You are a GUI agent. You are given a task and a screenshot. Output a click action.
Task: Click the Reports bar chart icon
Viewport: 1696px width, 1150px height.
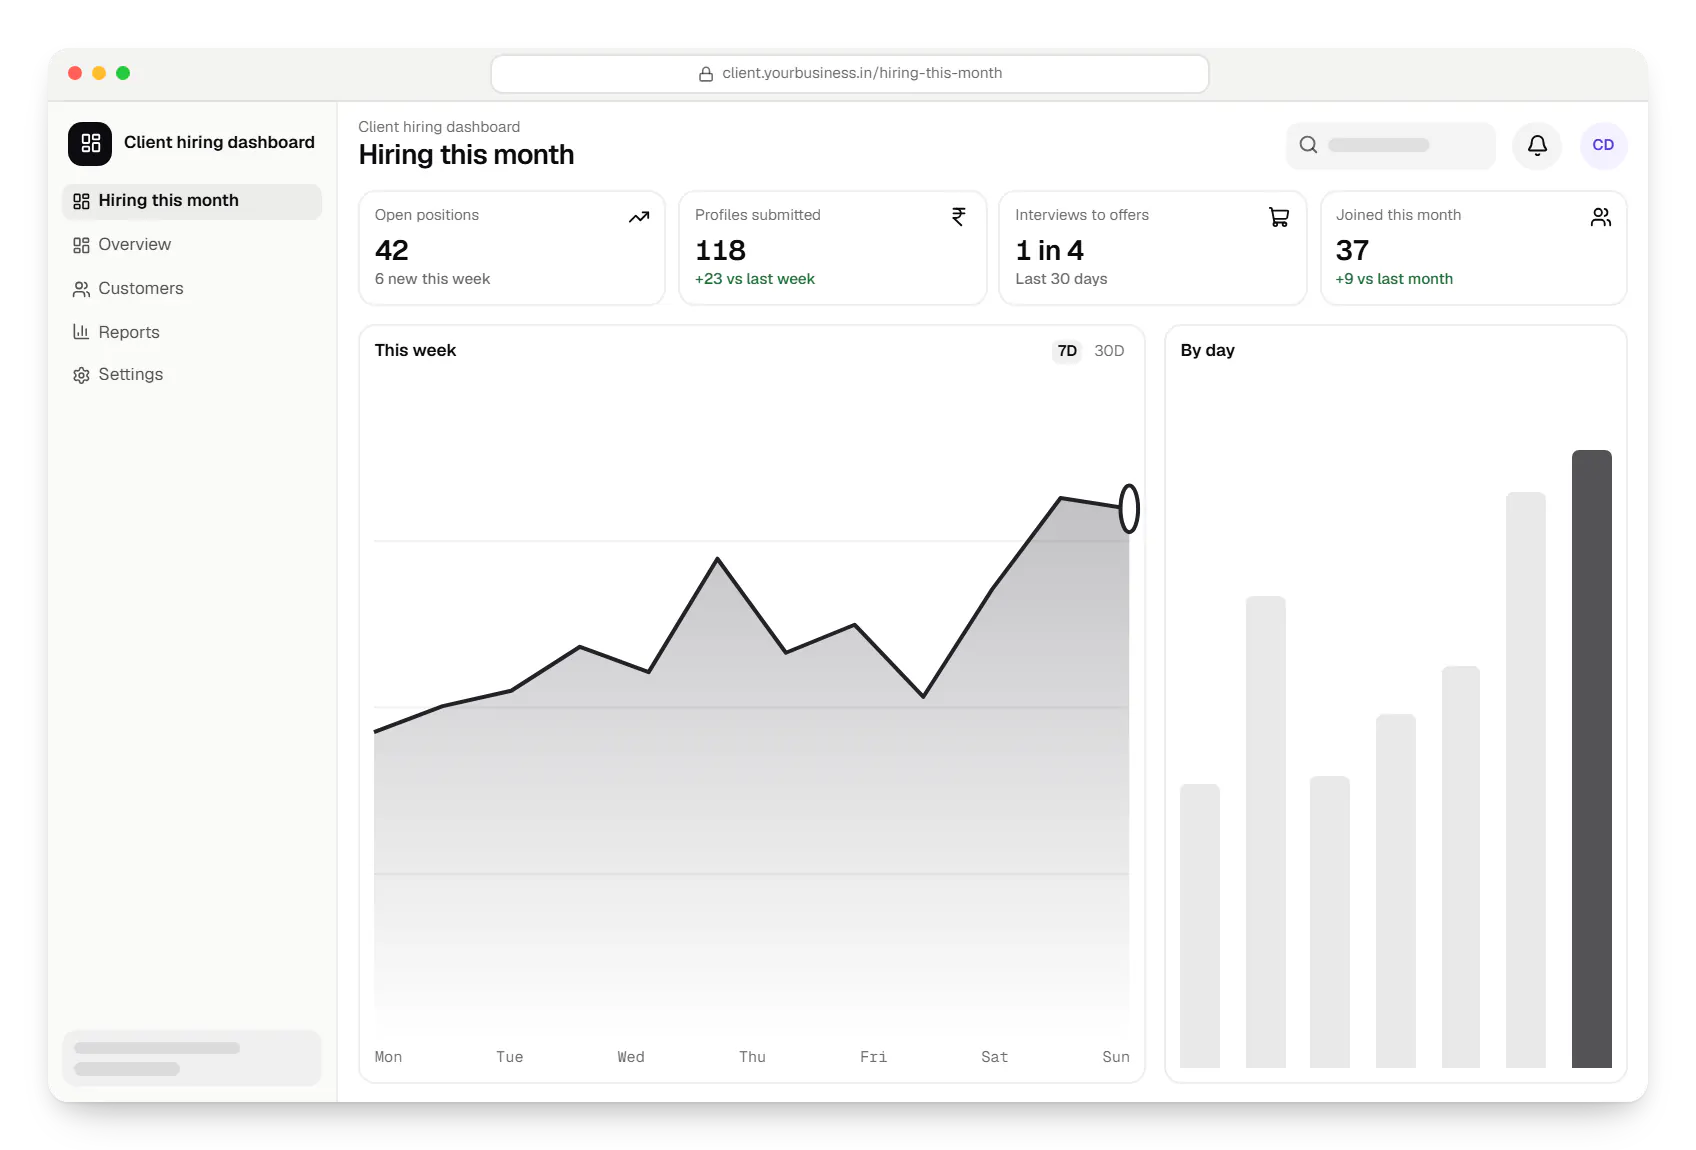81,332
